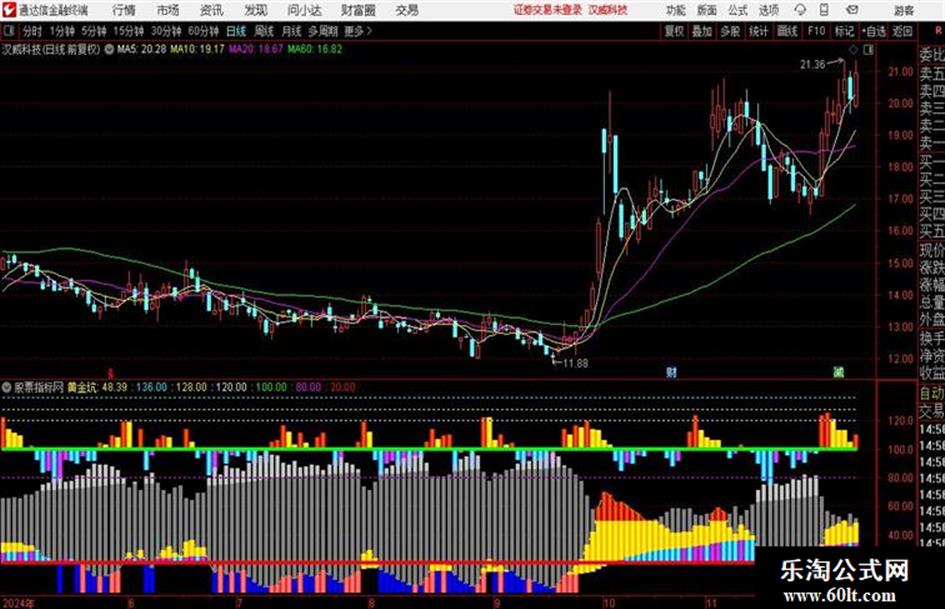Click the diamond icon at the chart's top right

pos(853,50)
